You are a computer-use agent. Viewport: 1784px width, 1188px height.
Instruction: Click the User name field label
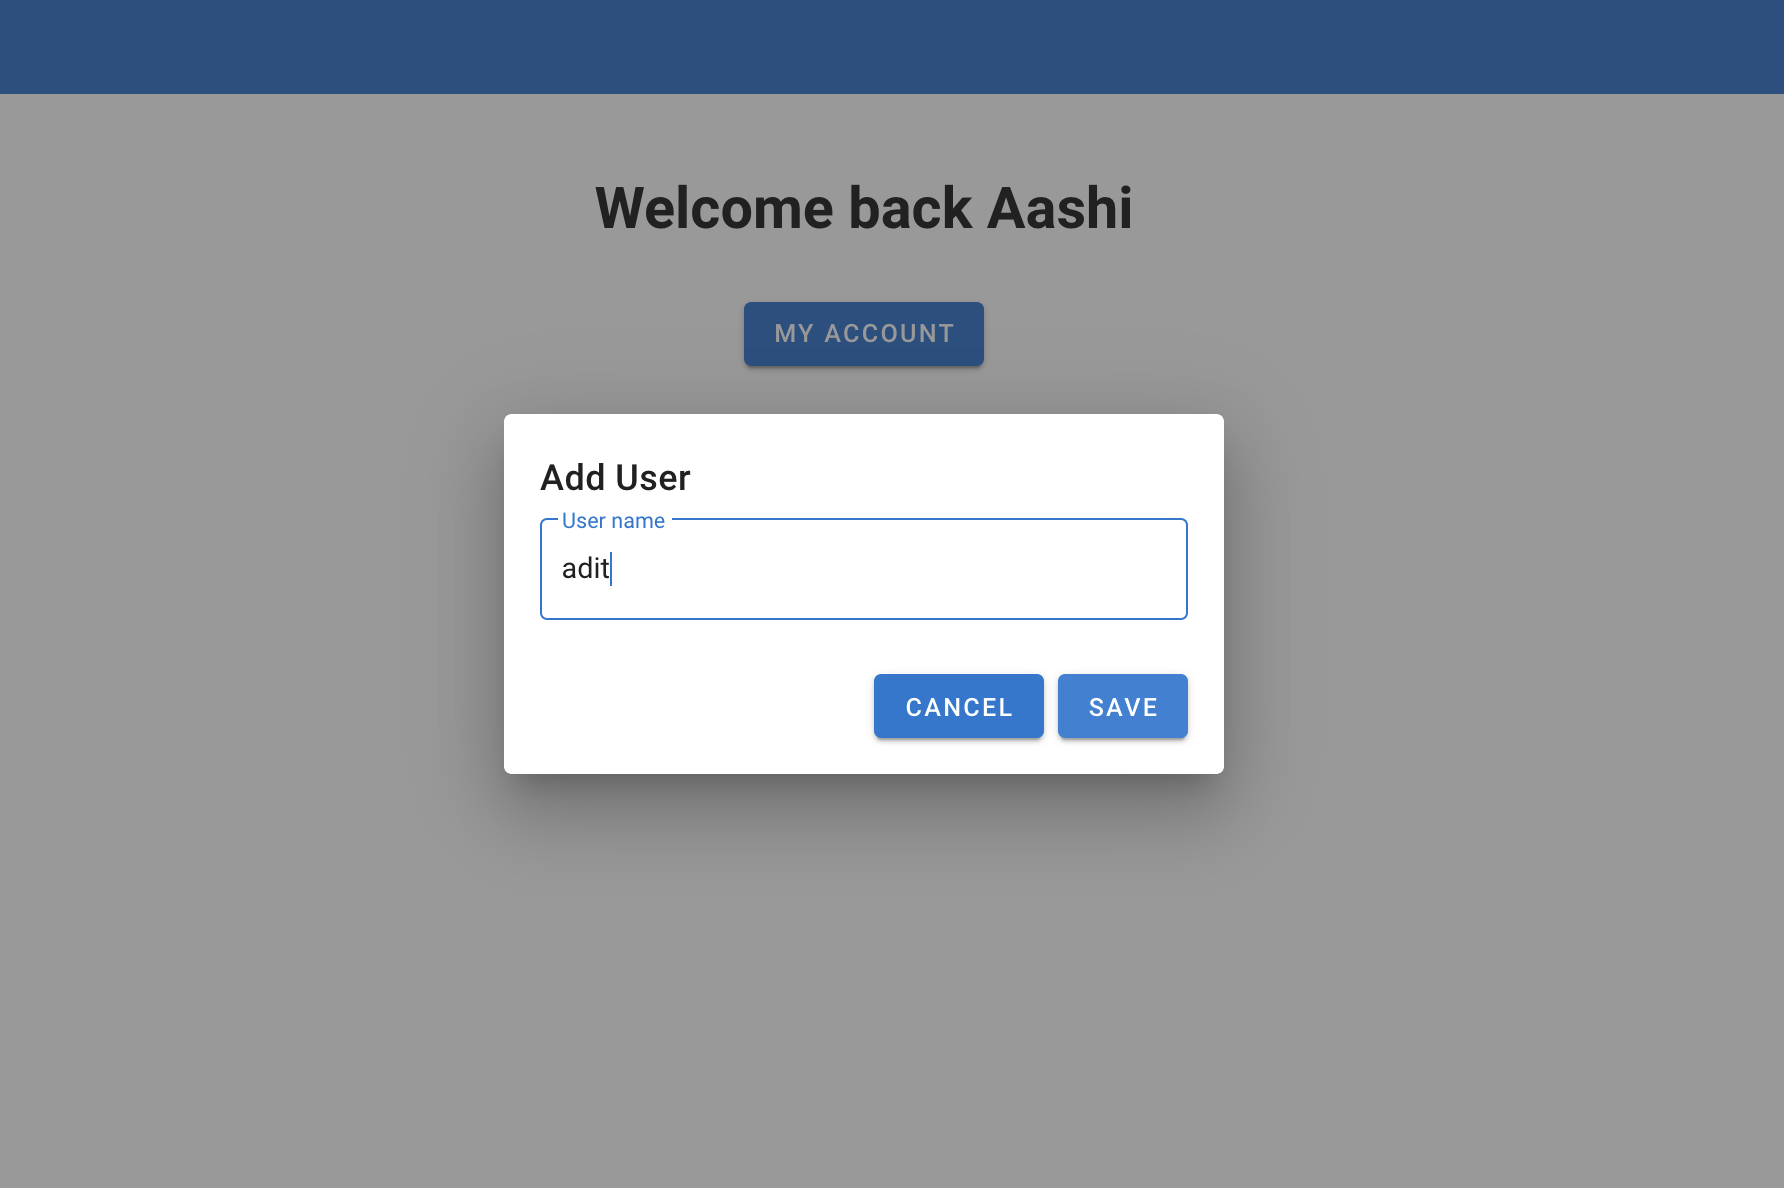[612, 520]
